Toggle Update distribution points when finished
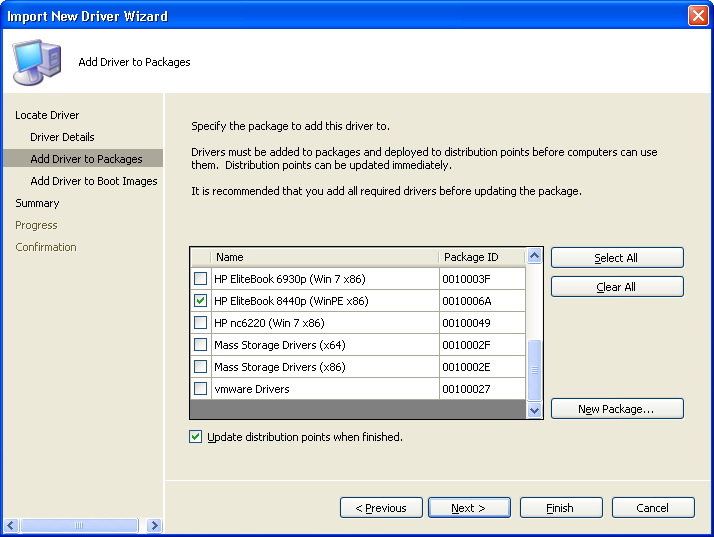714x537 pixels. pos(195,437)
